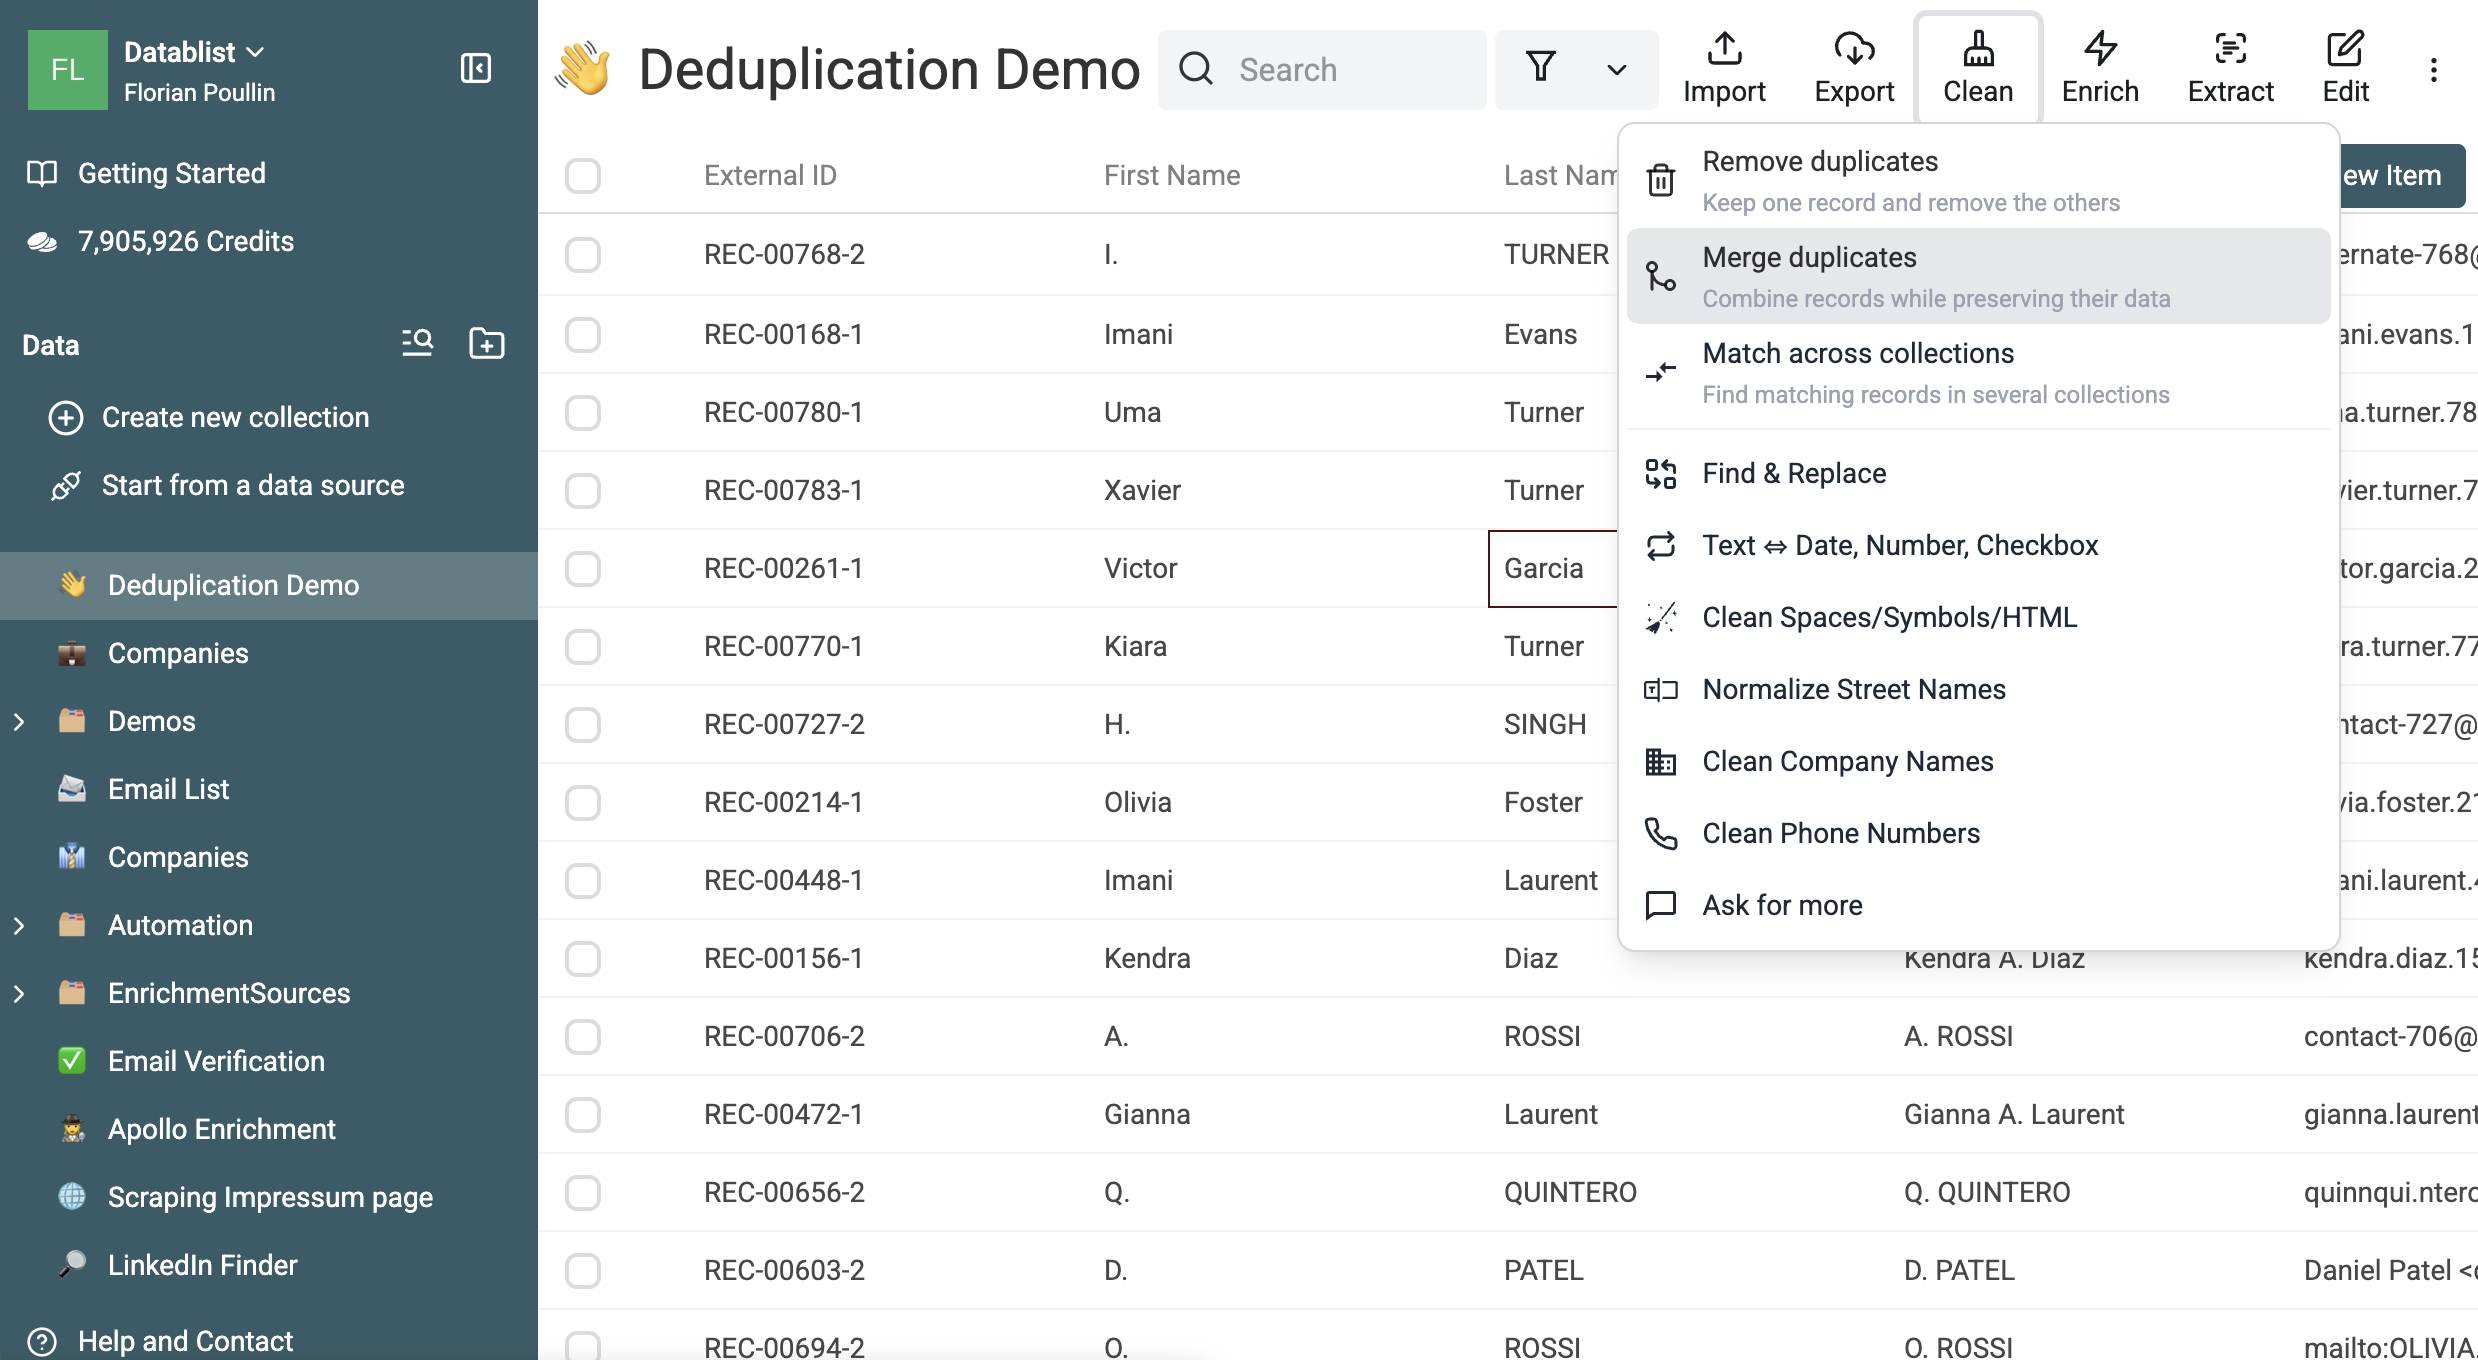Click the new folder icon in Data section
The height and width of the screenshot is (1360, 2478).
[487, 343]
